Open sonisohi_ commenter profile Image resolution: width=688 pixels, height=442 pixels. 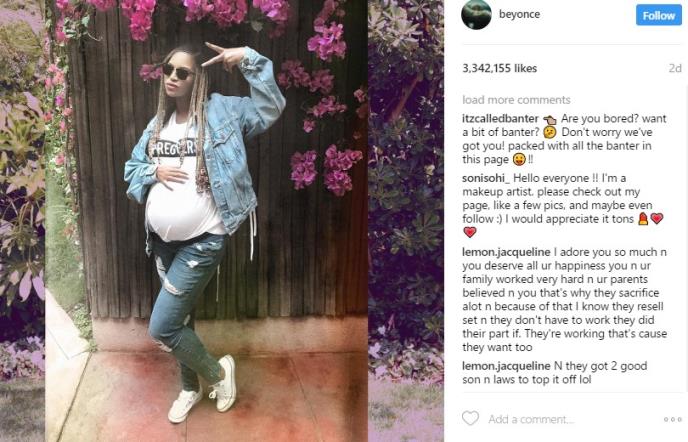pos(486,178)
